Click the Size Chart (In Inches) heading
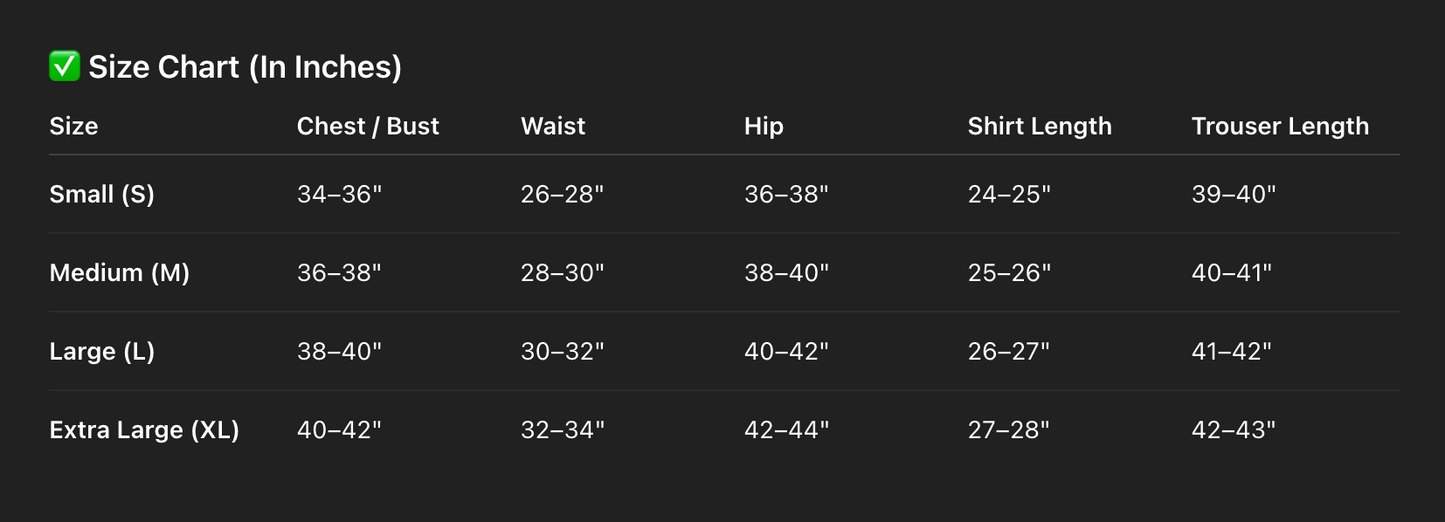Viewport: 1445px width, 522px height. 245,67
